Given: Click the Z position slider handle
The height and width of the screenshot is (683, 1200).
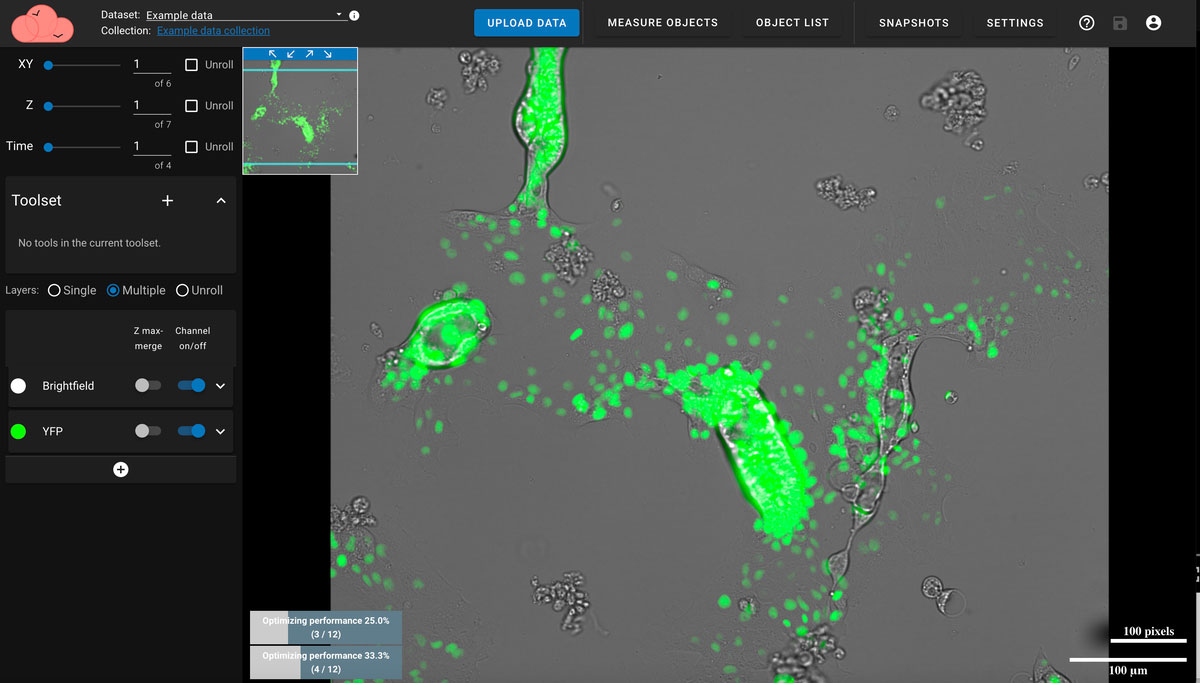Looking at the screenshot, I should (47, 106).
